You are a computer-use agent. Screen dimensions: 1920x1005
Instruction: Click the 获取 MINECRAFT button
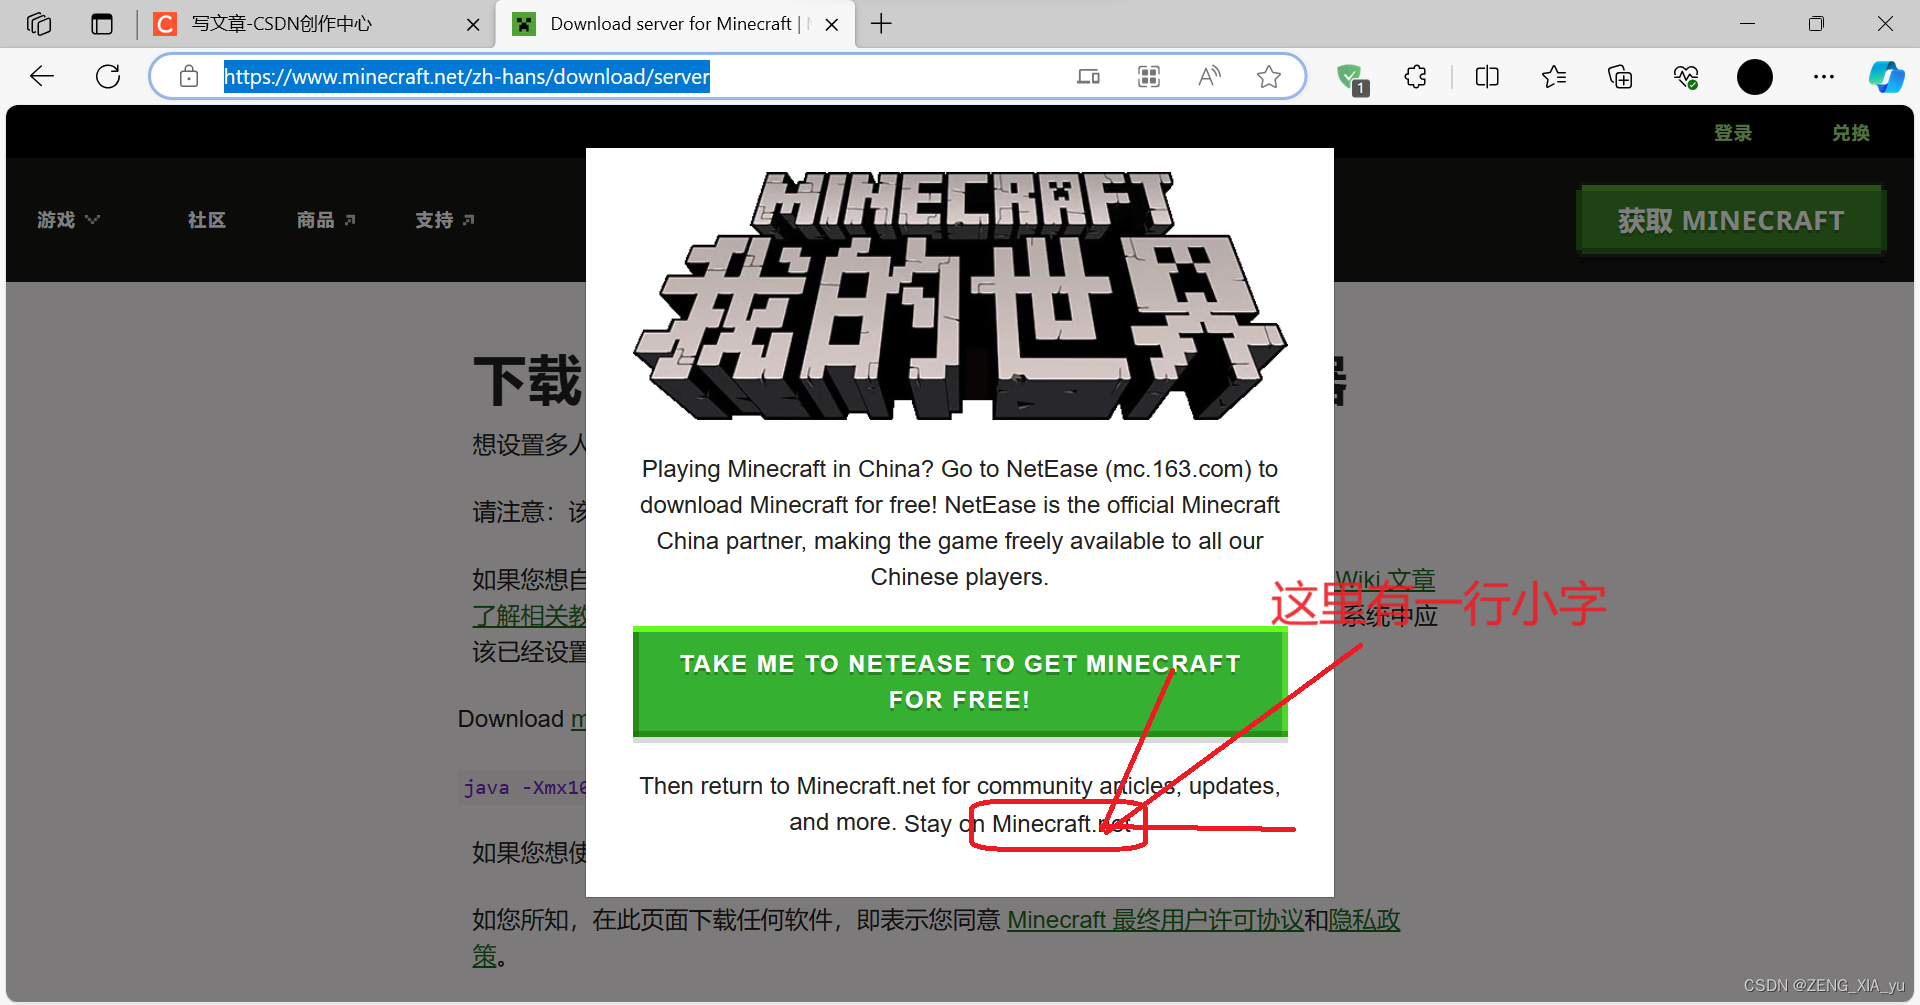point(1730,219)
